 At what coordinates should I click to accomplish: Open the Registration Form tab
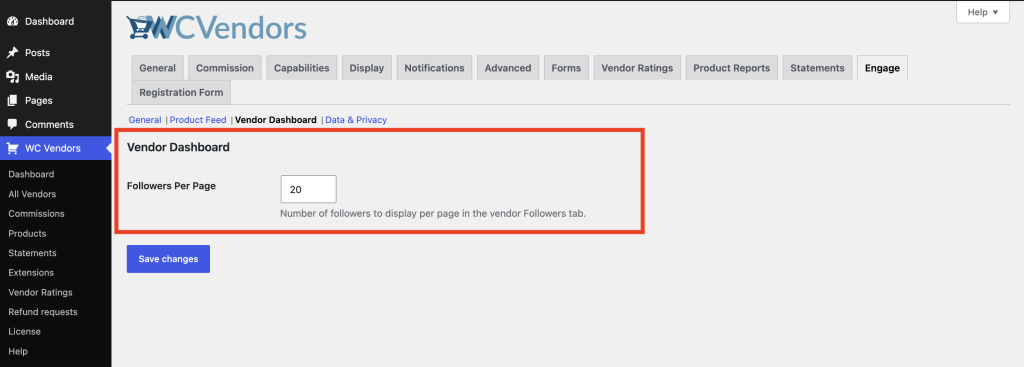pyautogui.click(x=181, y=92)
